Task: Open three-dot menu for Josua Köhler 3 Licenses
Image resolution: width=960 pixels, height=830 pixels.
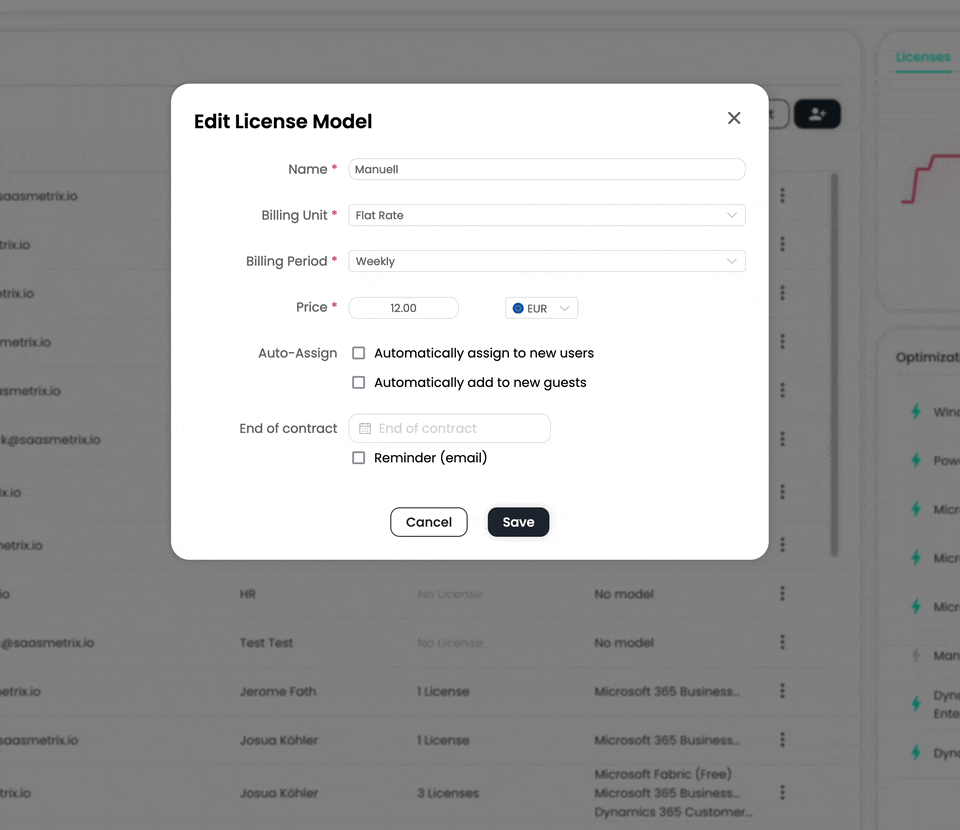Action: coord(782,792)
